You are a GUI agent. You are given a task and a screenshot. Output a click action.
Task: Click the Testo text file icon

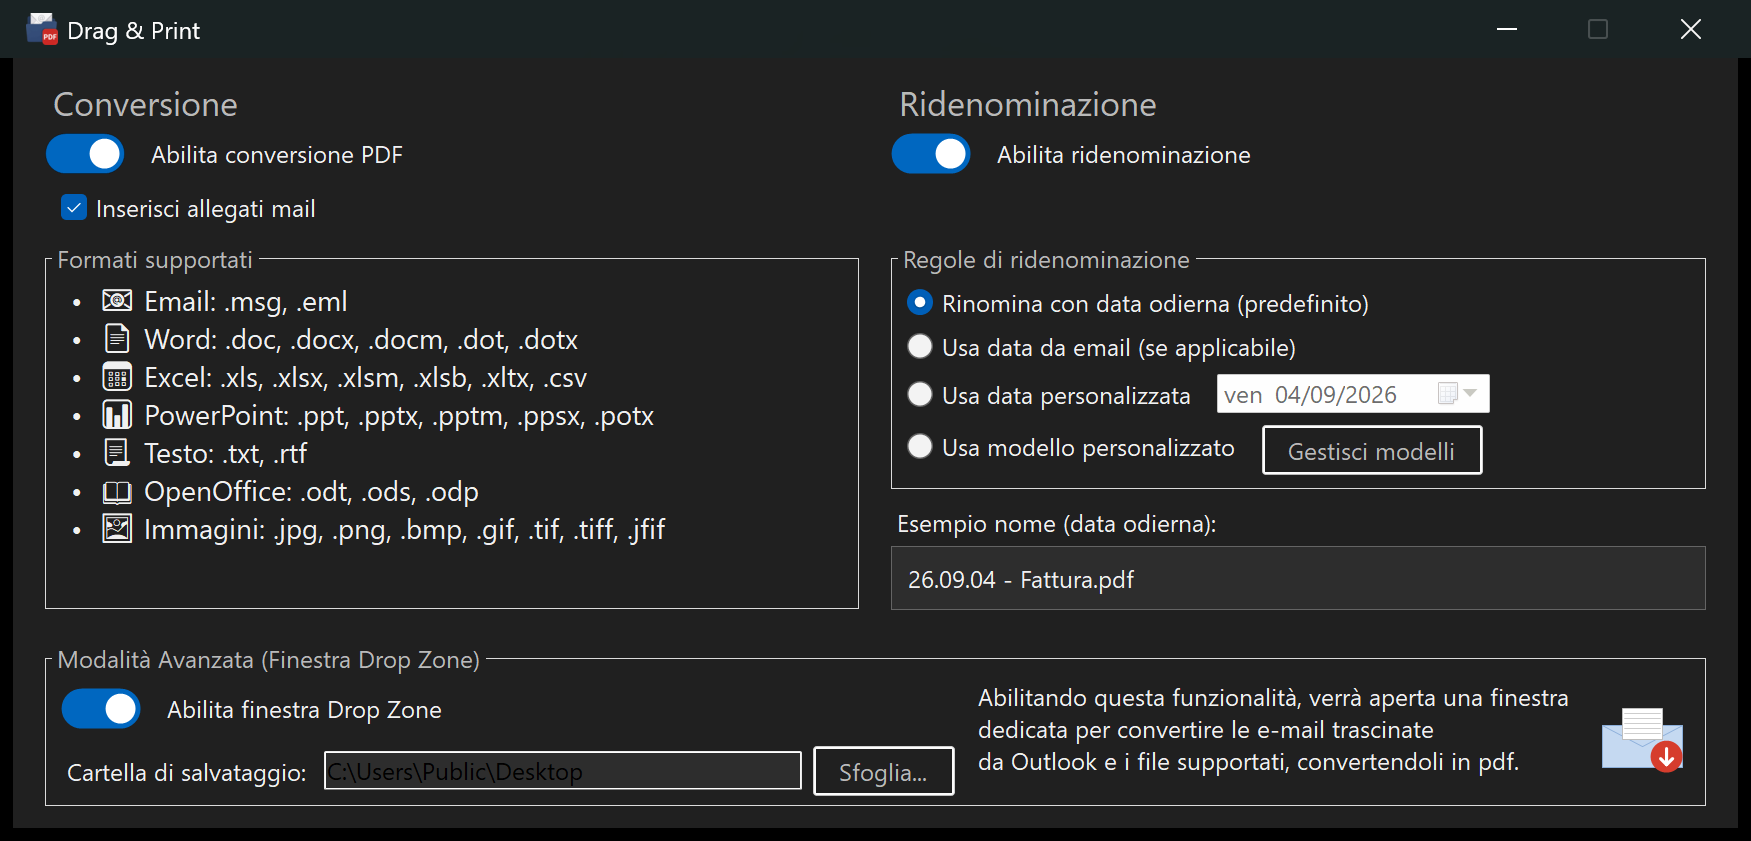(117, 453)
